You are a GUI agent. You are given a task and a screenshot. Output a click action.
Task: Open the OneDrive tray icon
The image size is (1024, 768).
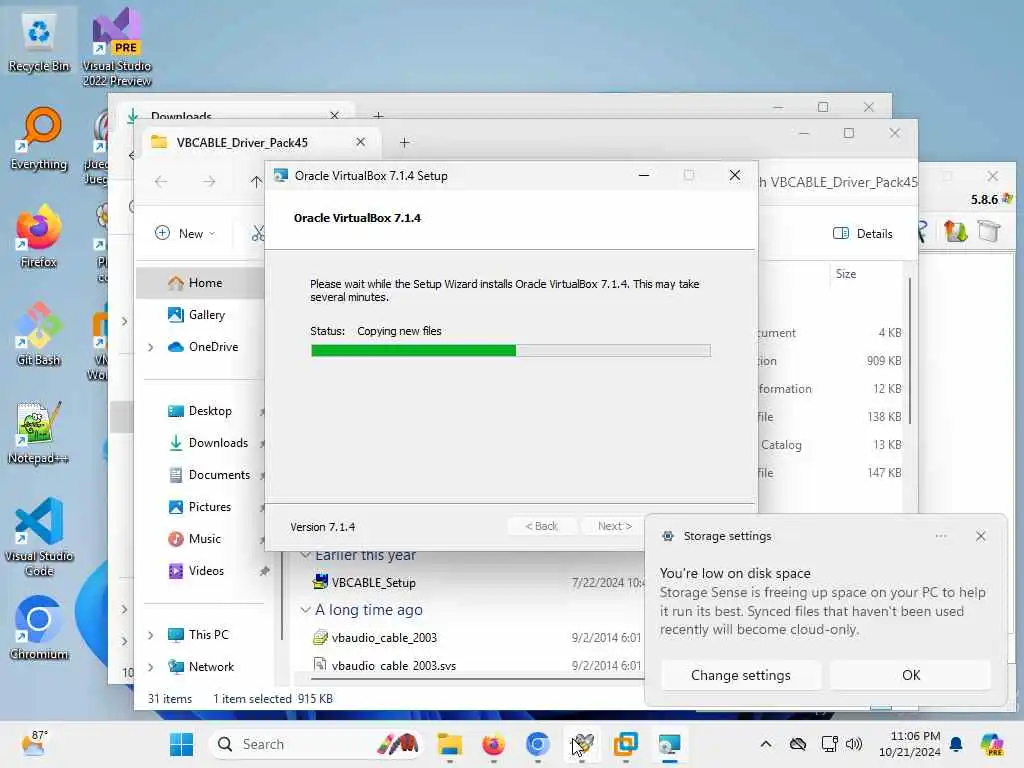797,744
